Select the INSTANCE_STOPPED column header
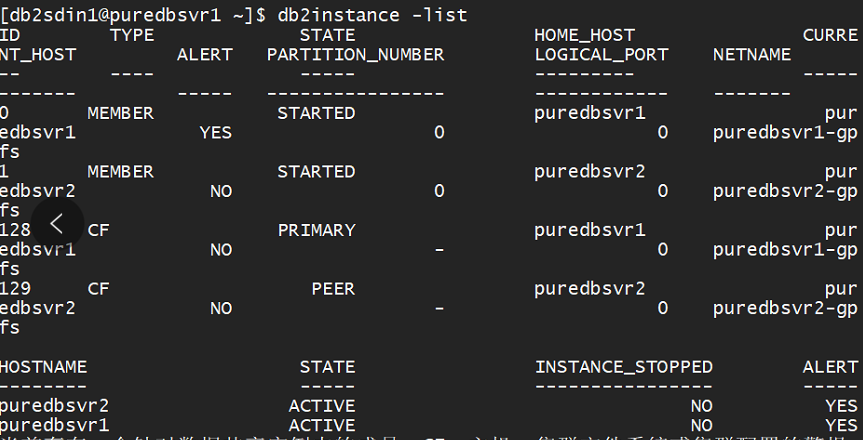Screen dimensions: 863x440 pos(623,367)
